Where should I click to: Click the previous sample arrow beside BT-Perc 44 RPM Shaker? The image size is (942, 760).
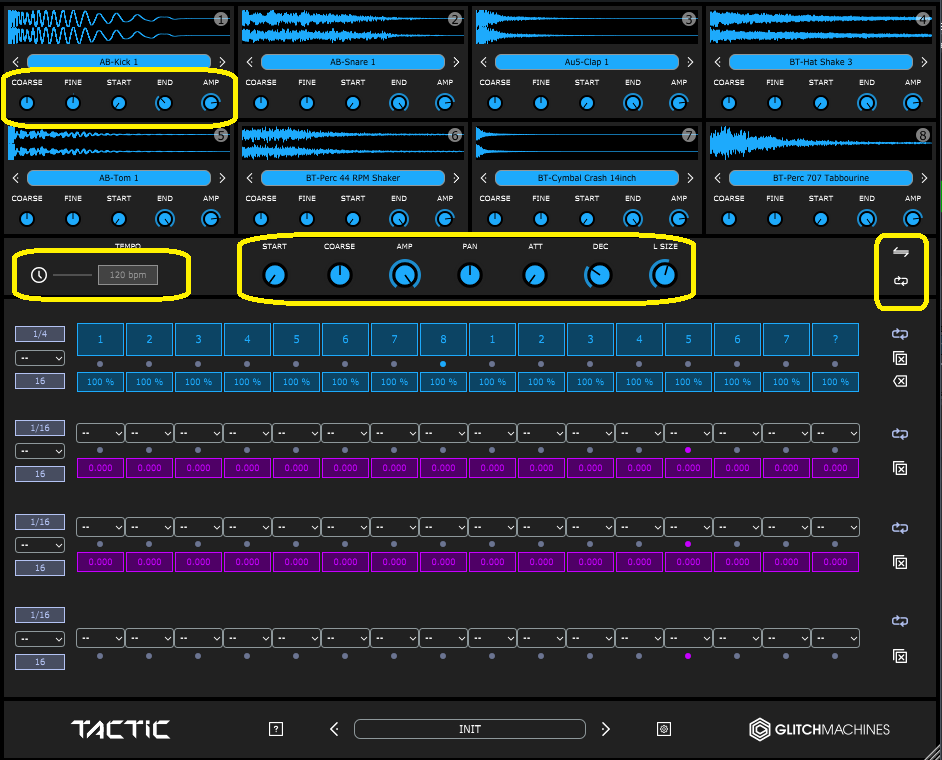coord(250,178)
